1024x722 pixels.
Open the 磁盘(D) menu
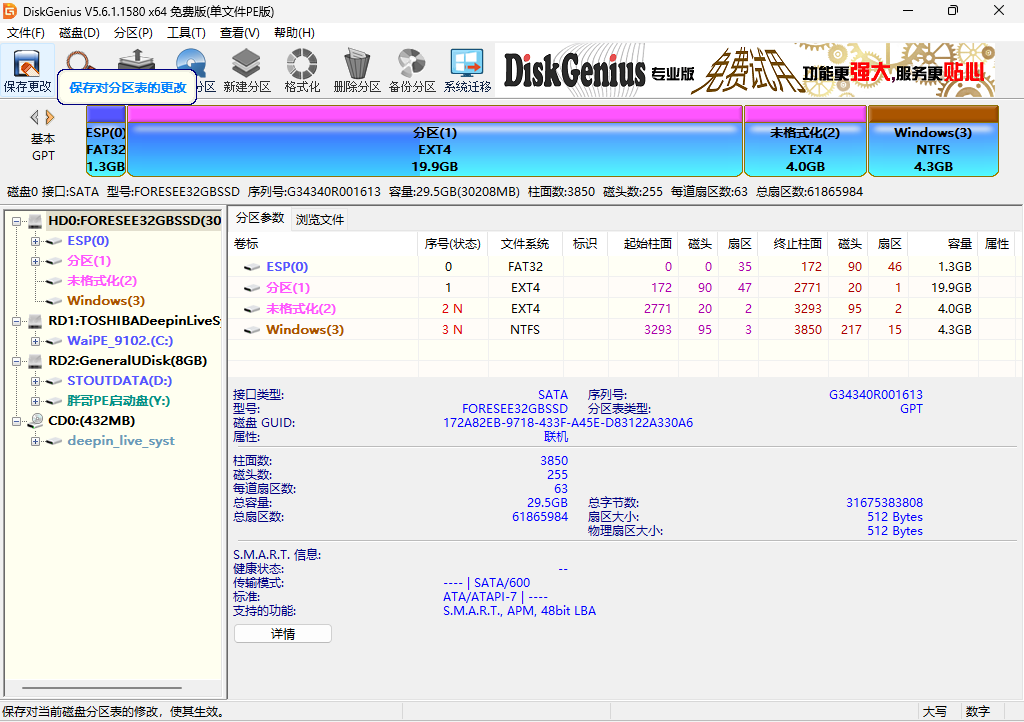point(79,33)
